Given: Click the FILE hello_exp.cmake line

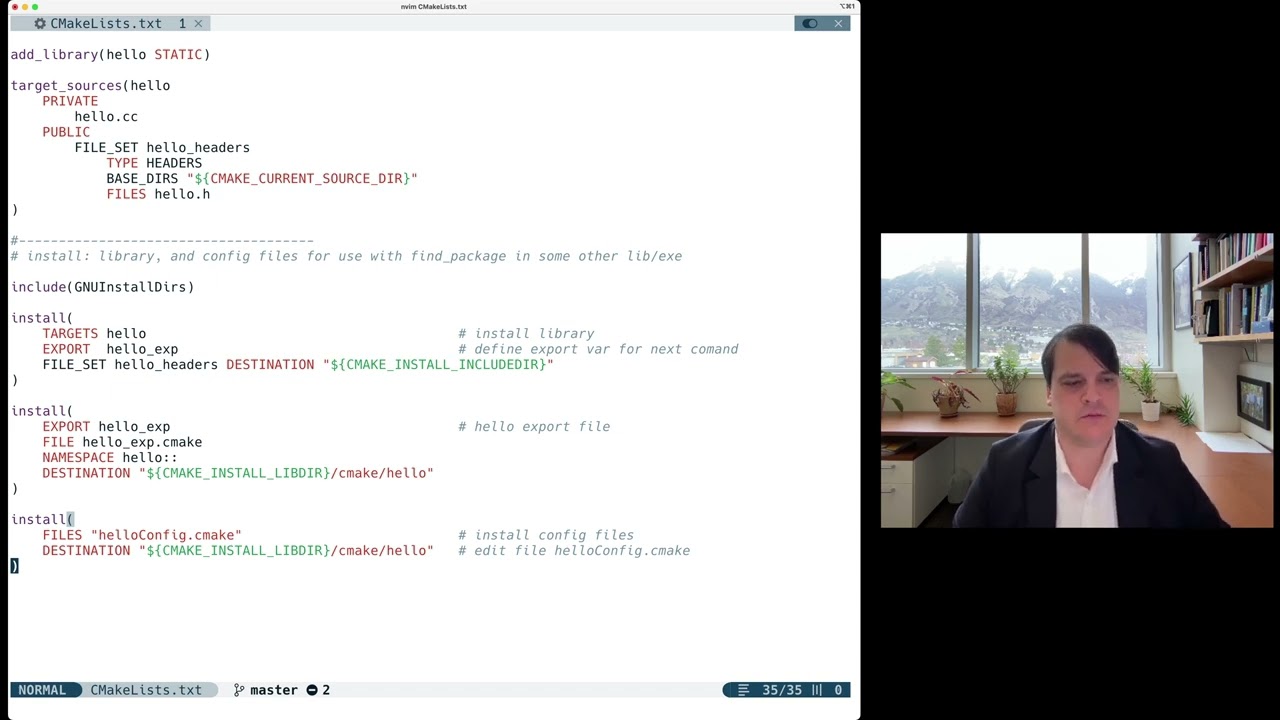Looking at the screenshot, I should (122, 442).
